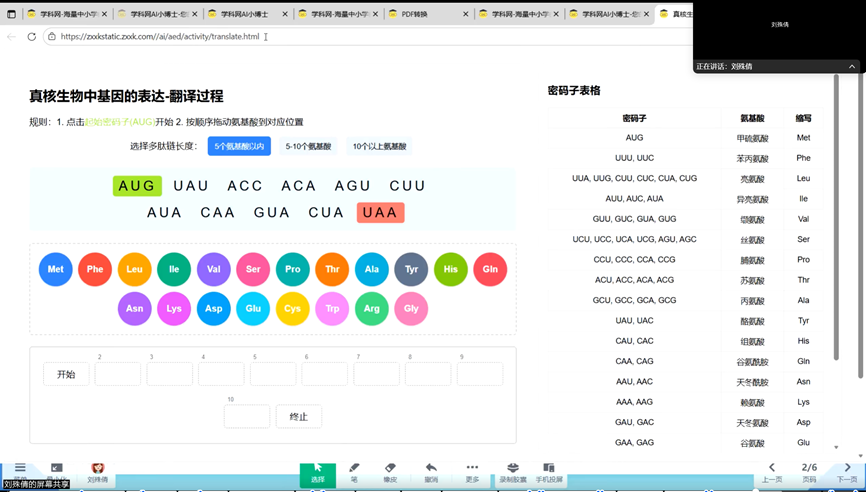Select peptide length 5-10个氨基酸
The image size is (866, 492).
click(308, 146)
